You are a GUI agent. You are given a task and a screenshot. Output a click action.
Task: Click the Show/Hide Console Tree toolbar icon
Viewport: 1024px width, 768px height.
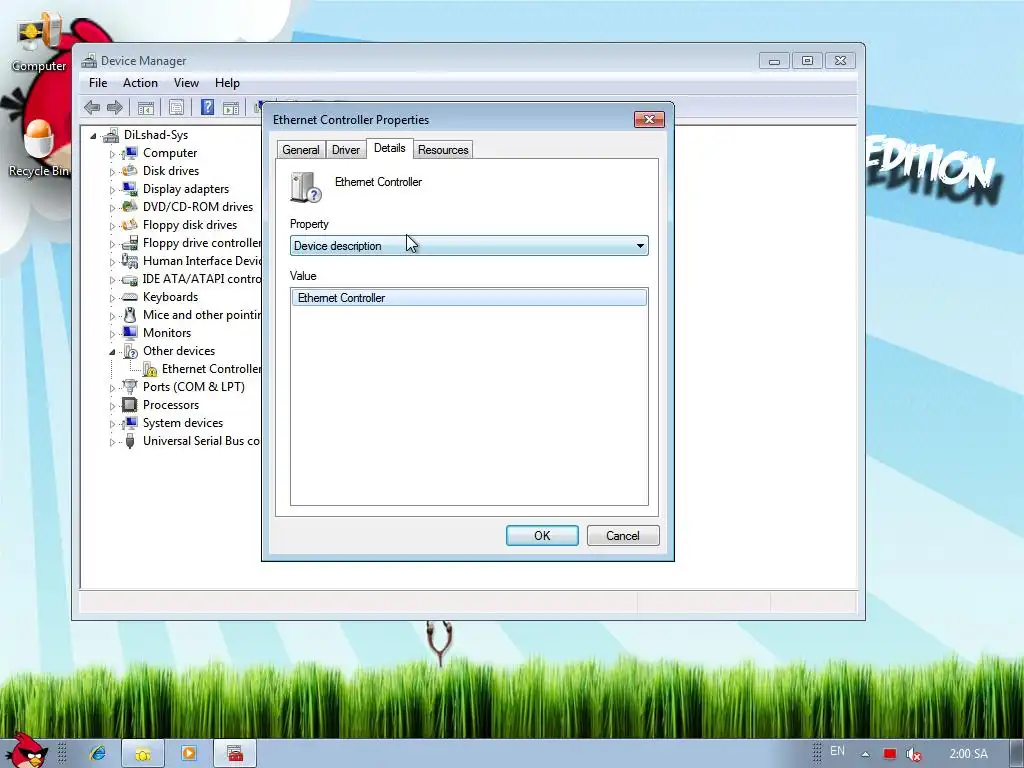pos(146,108)
